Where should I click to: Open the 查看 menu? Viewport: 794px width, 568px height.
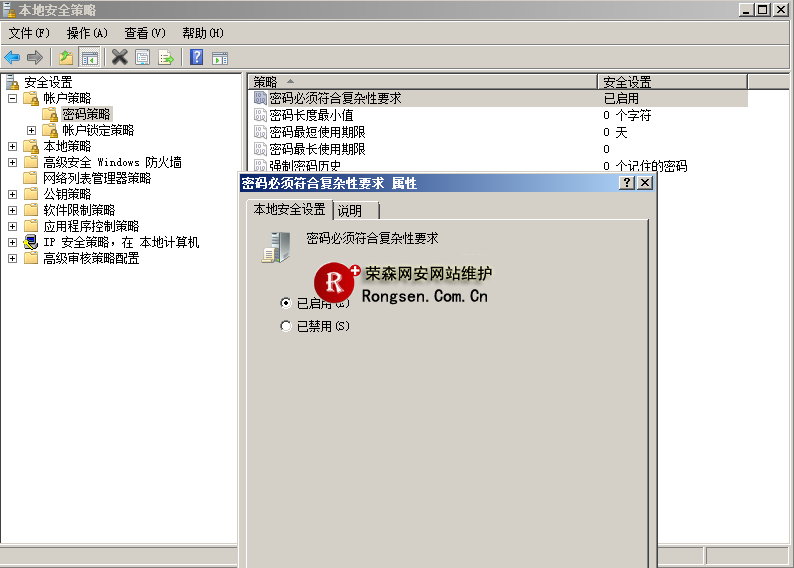pyautogui.click(x=144, y=33)
